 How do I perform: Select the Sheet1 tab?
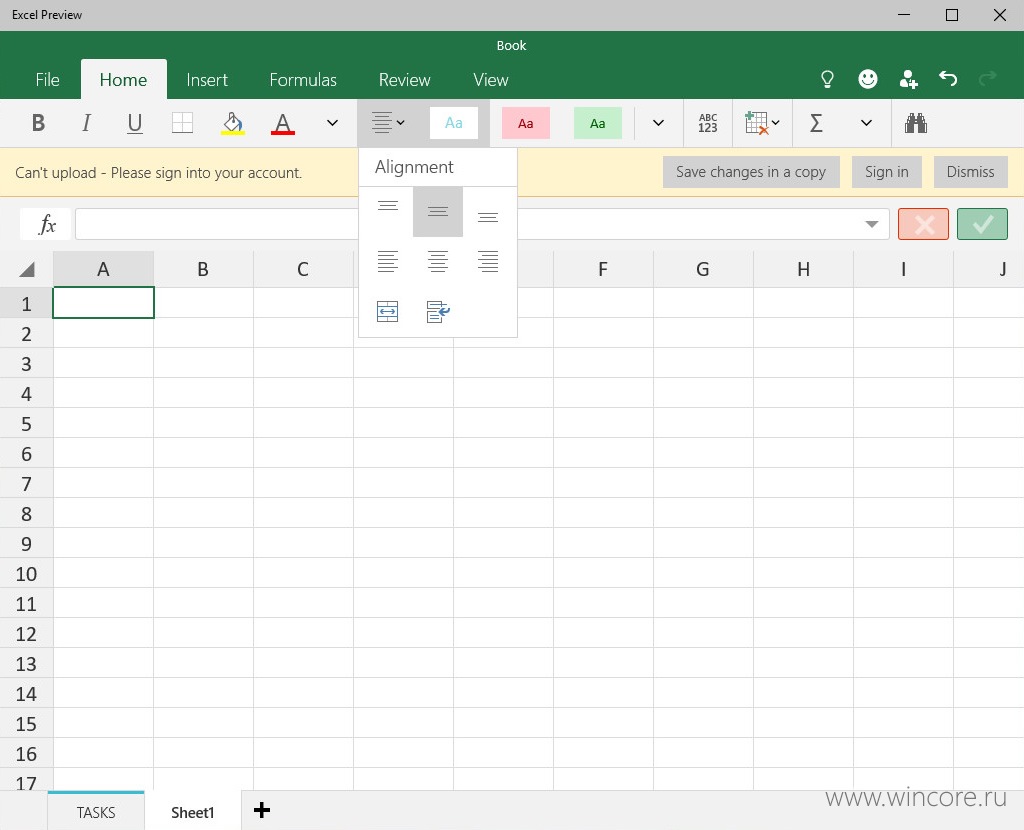(x=193, y=812)
